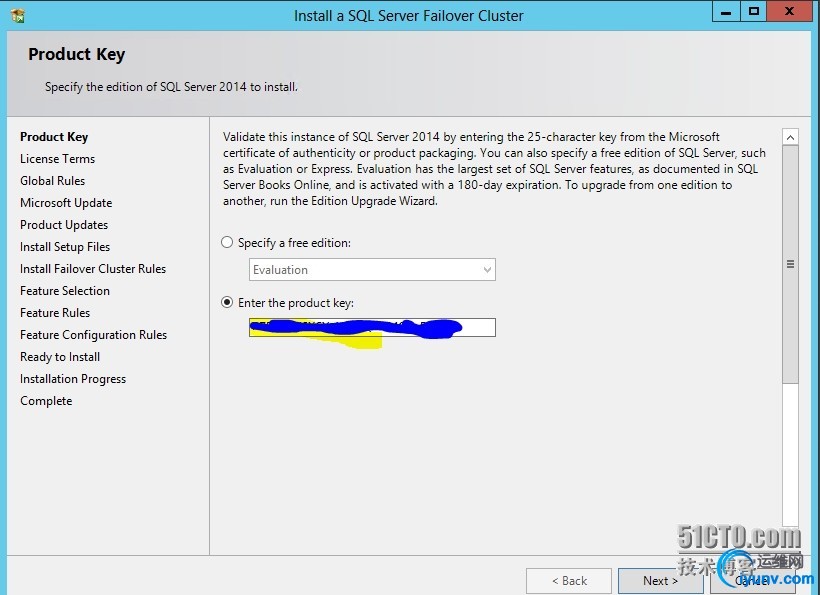The image size is (820, 595).
Task: Click 'Specify the edition of SQL Server 2014' subtitle
Action: [x=171, y=87]
